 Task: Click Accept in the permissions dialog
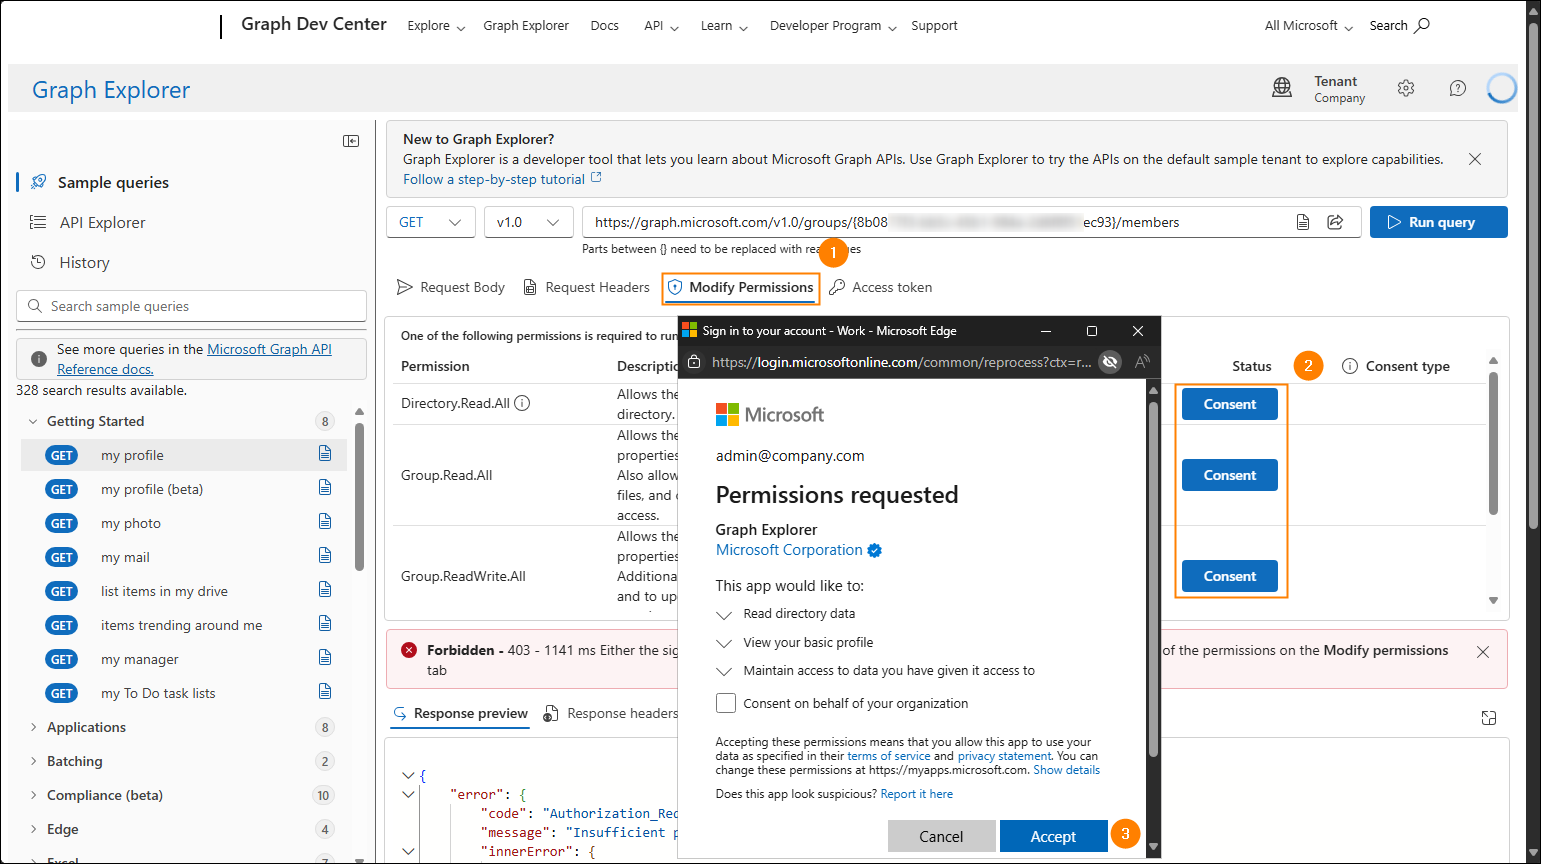pos(1053,836)
